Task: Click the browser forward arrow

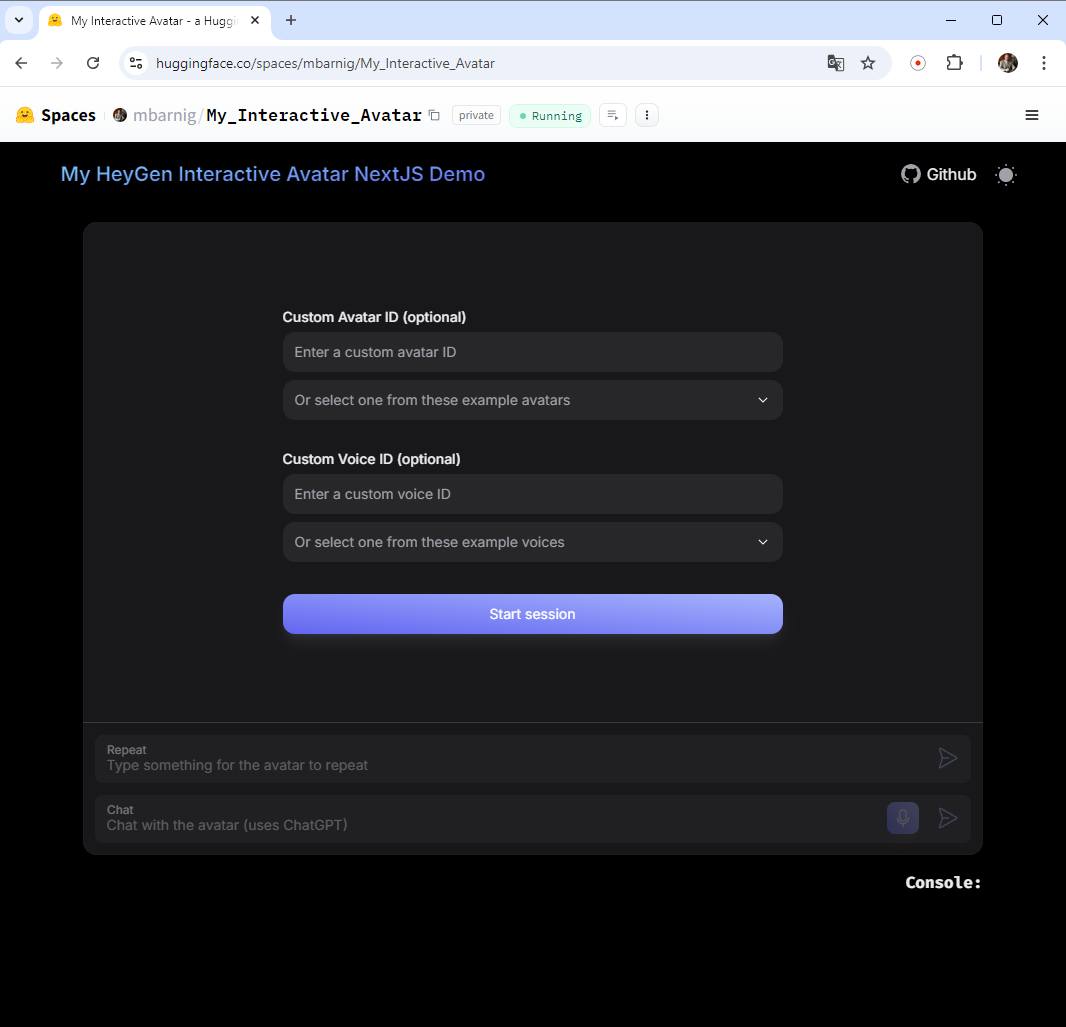Action: click(x=57, y=63)
